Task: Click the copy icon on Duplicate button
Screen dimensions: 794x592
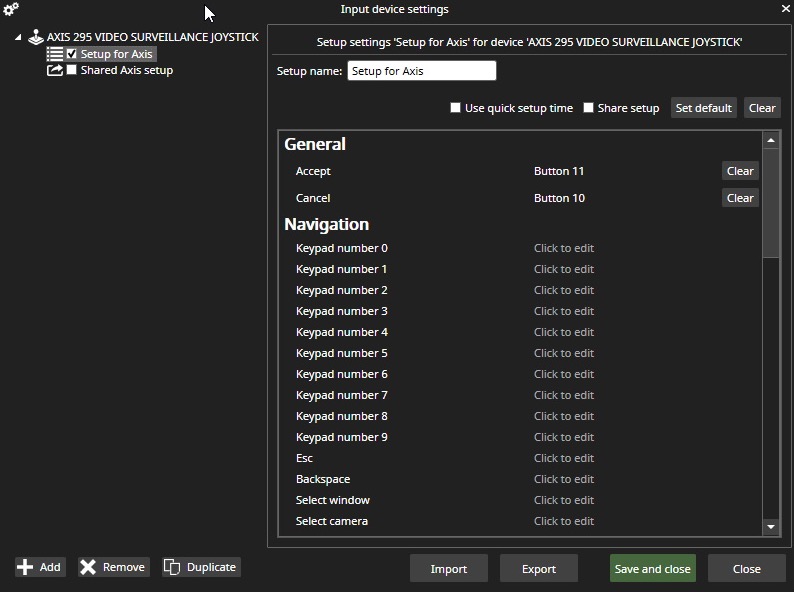Action: point(172,567)
